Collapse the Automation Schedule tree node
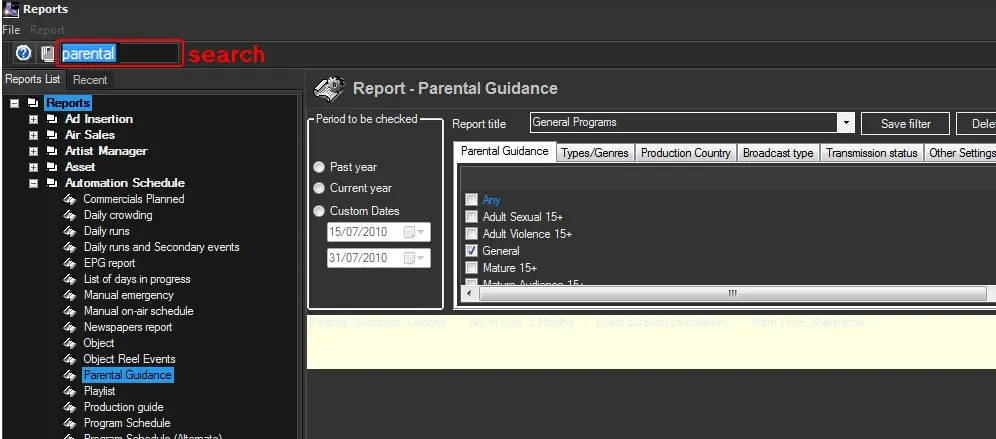Viewport: 996px width, 439px height. click(34, 183)
